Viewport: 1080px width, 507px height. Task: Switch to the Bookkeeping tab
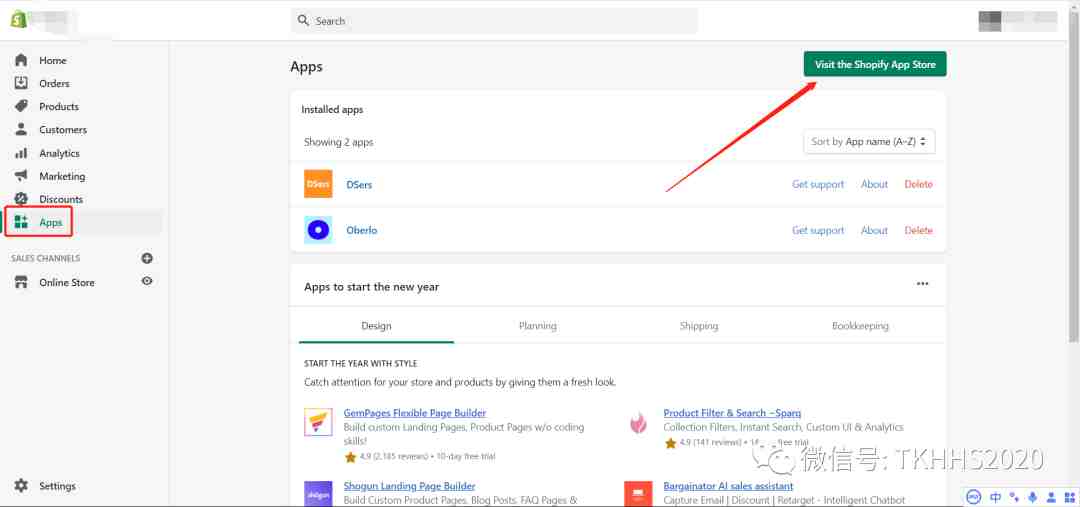pos(860,326)
